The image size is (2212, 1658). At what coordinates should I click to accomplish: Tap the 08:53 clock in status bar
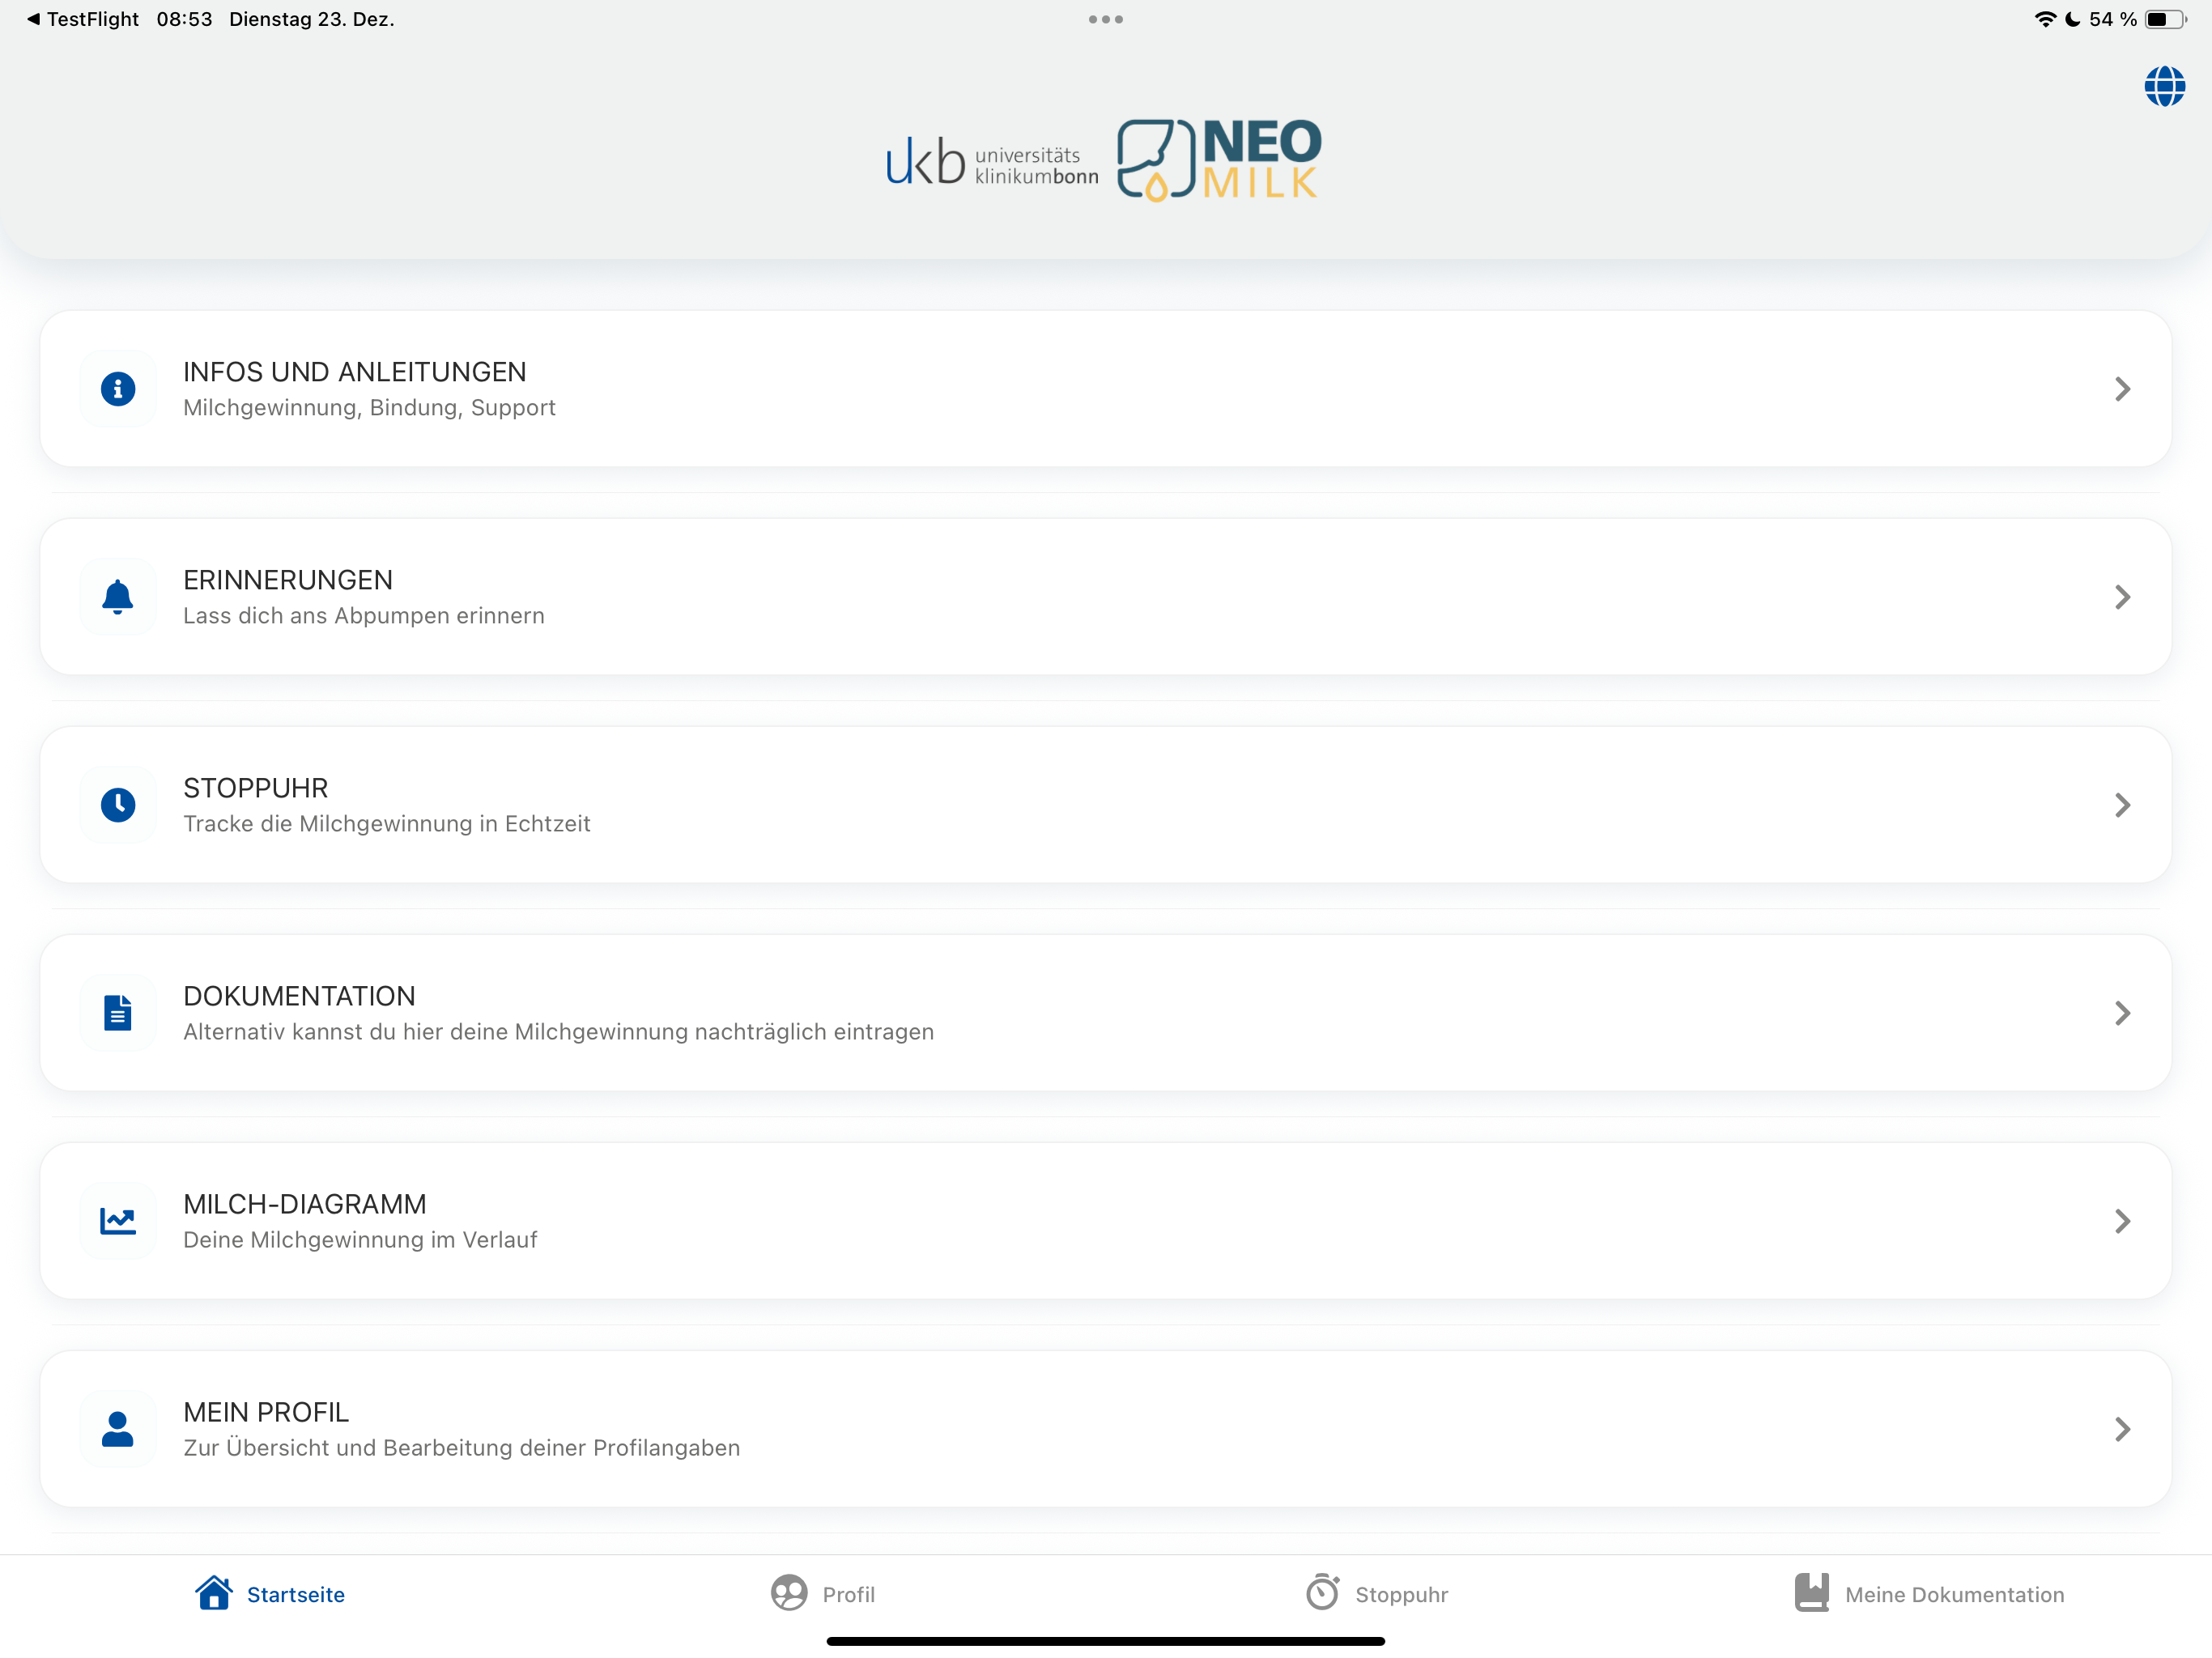[x=184, y=19]
